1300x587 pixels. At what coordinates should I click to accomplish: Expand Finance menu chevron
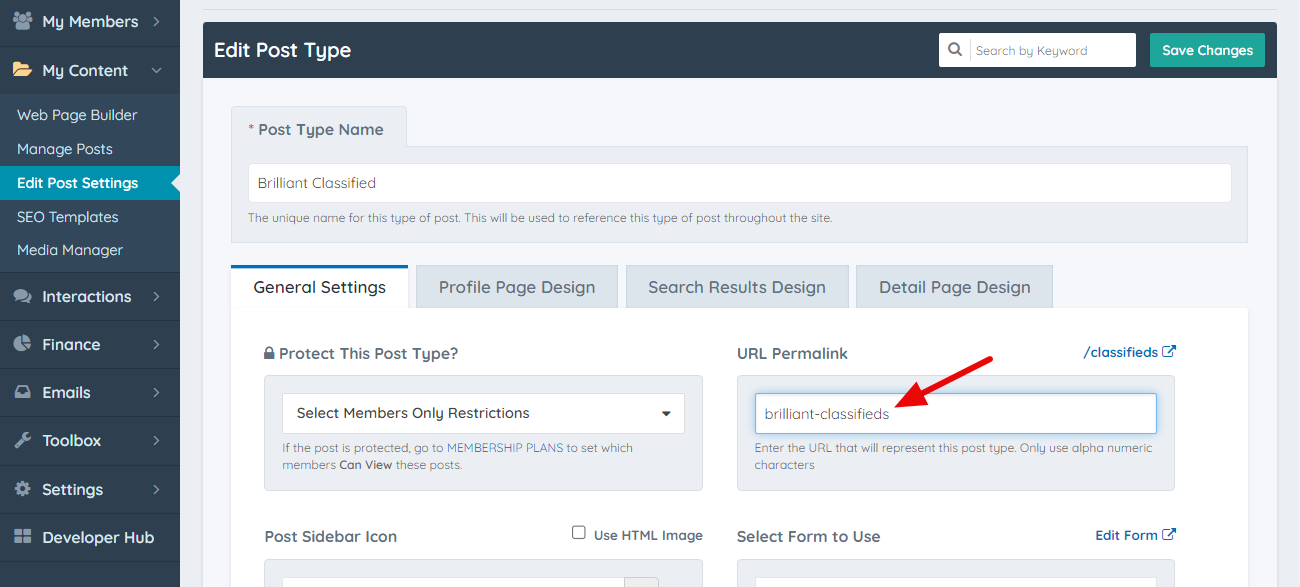157,344
